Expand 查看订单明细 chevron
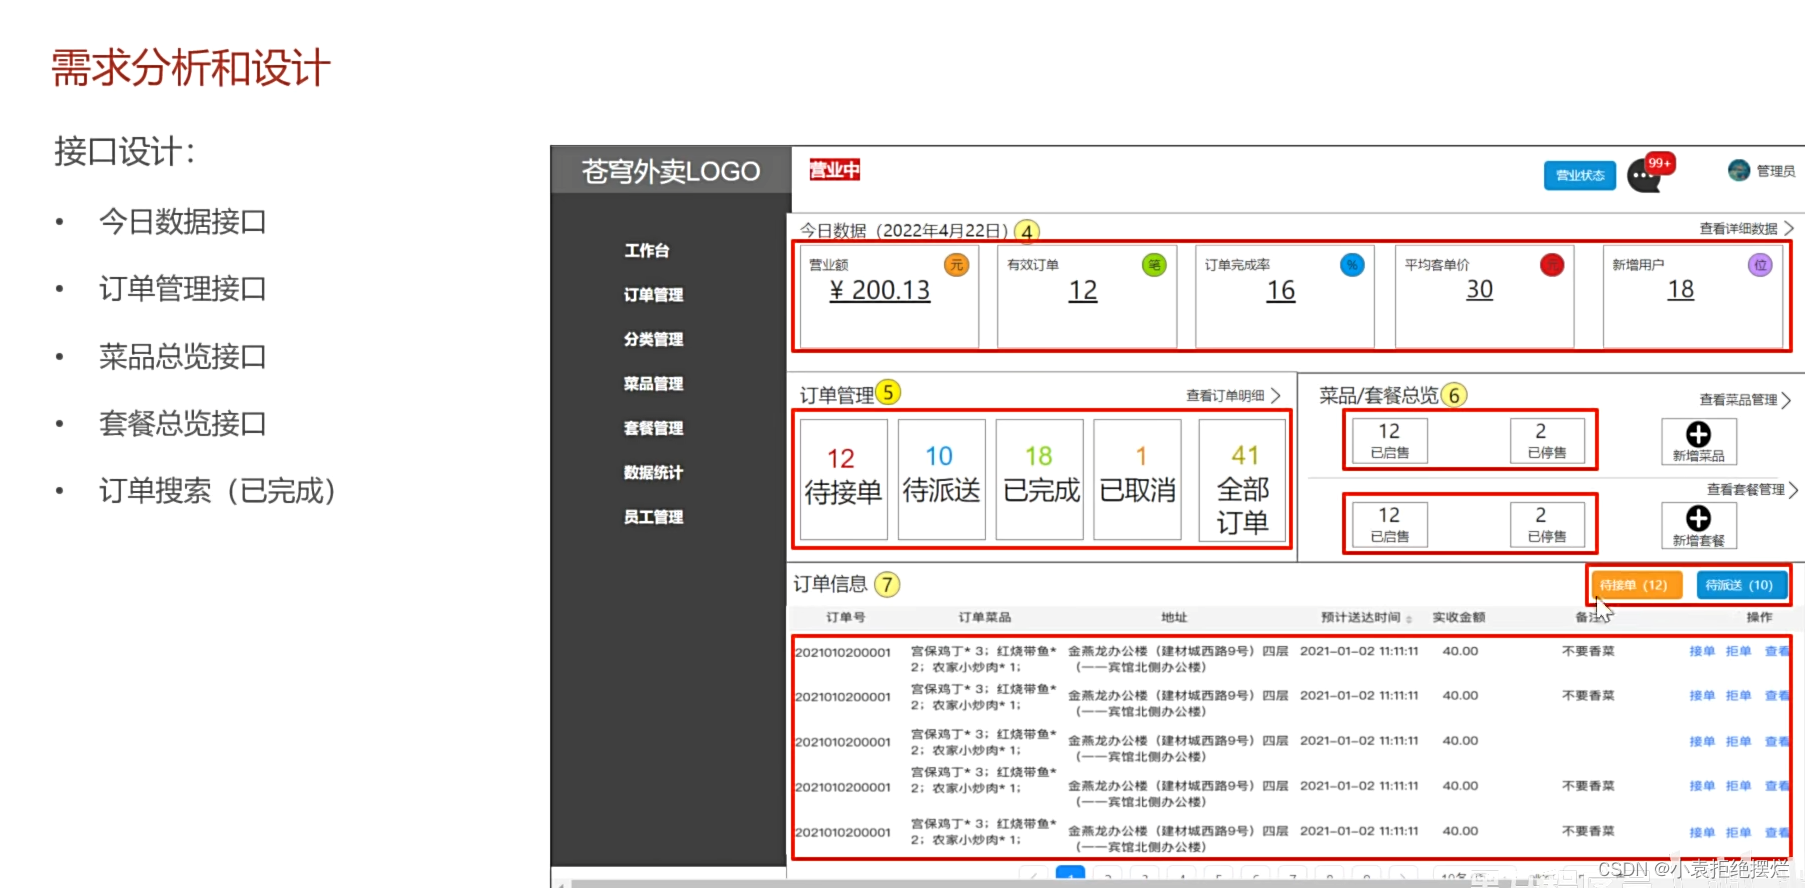This screenshot has width=1805, height=888. tap(1275, 396)
